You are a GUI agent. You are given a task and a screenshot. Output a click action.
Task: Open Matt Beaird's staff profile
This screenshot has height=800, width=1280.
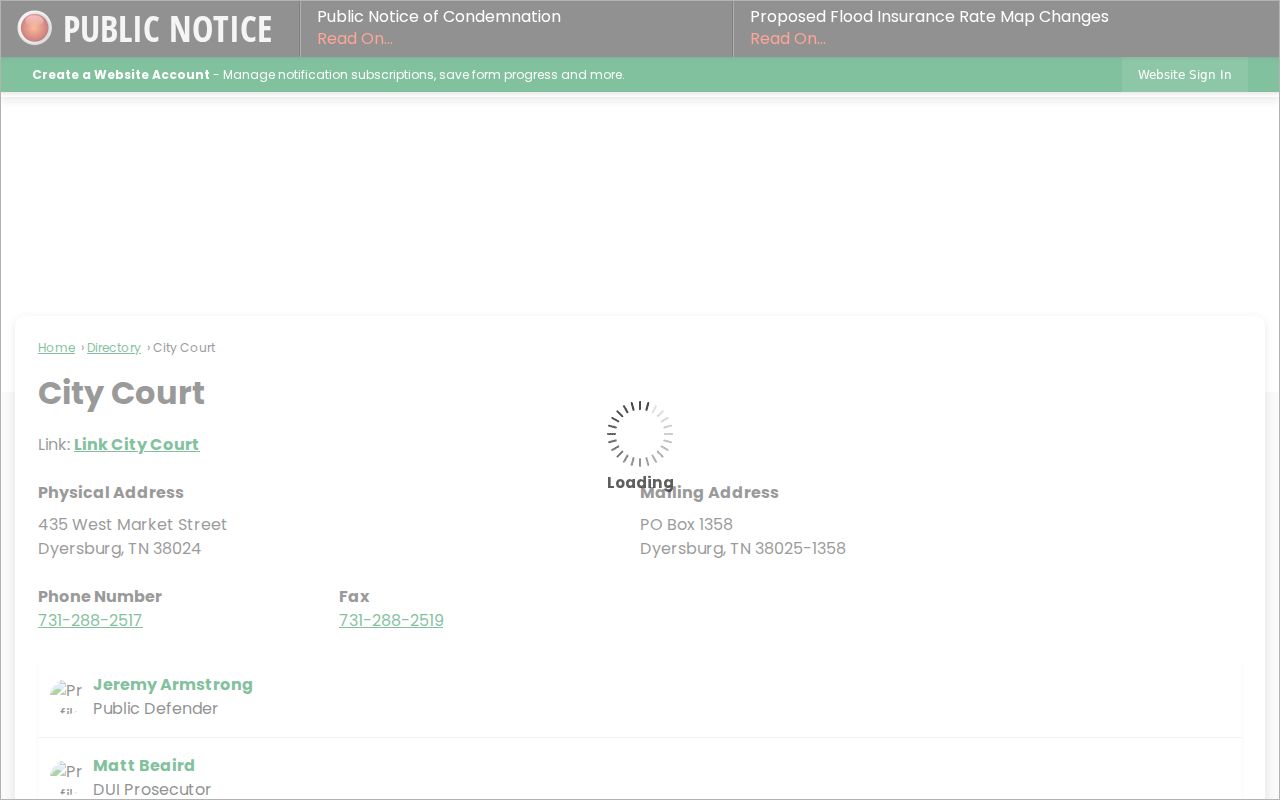click(x=144, y=766)
